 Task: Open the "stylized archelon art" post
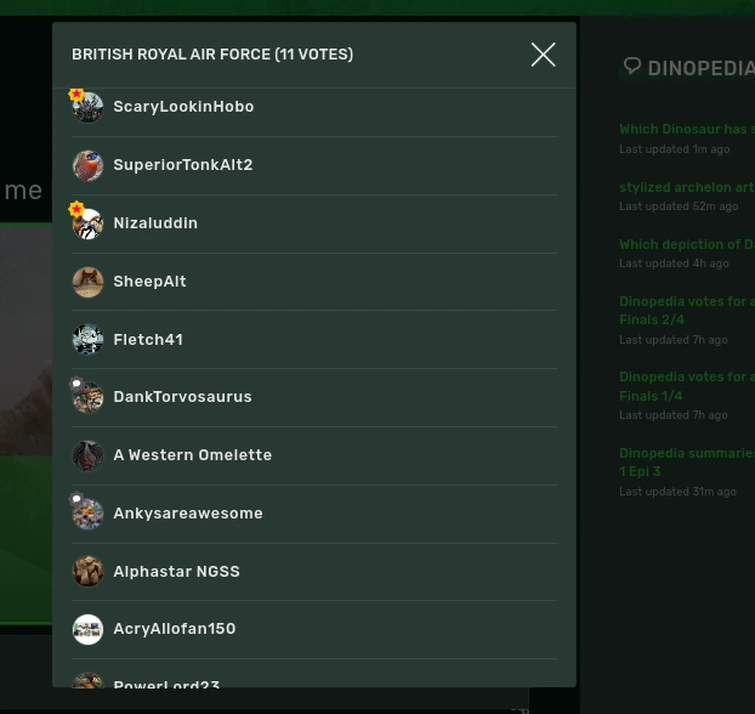coord(686,187)
